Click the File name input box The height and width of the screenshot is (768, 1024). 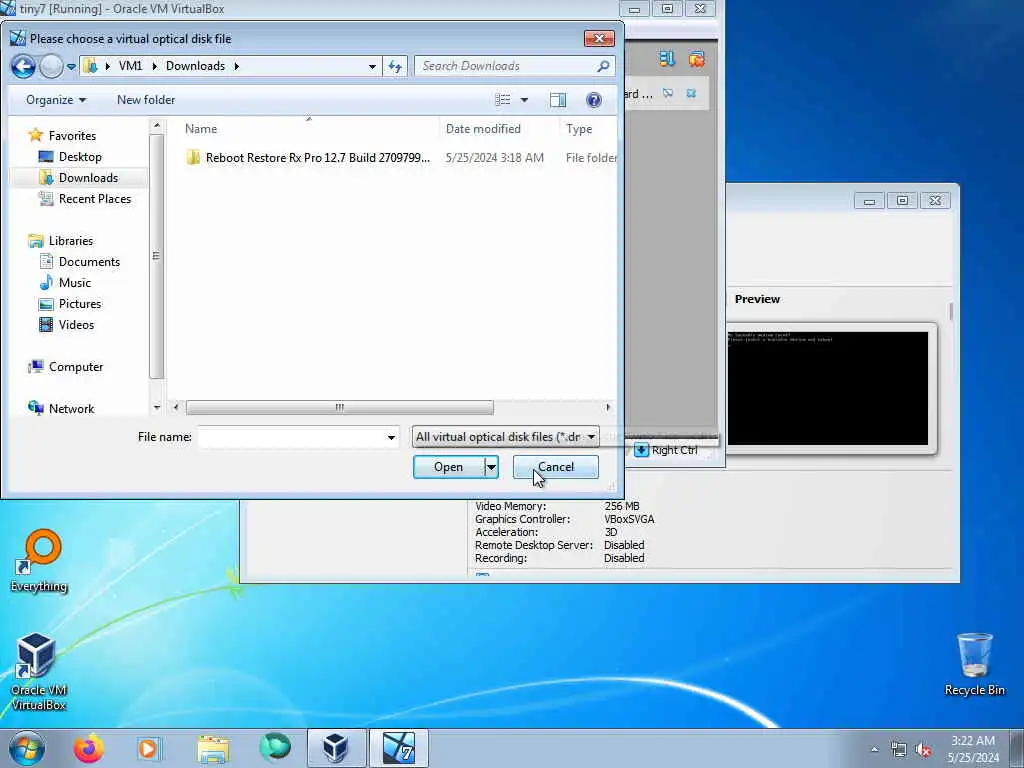pyautogui.click(x=291, y=437)
